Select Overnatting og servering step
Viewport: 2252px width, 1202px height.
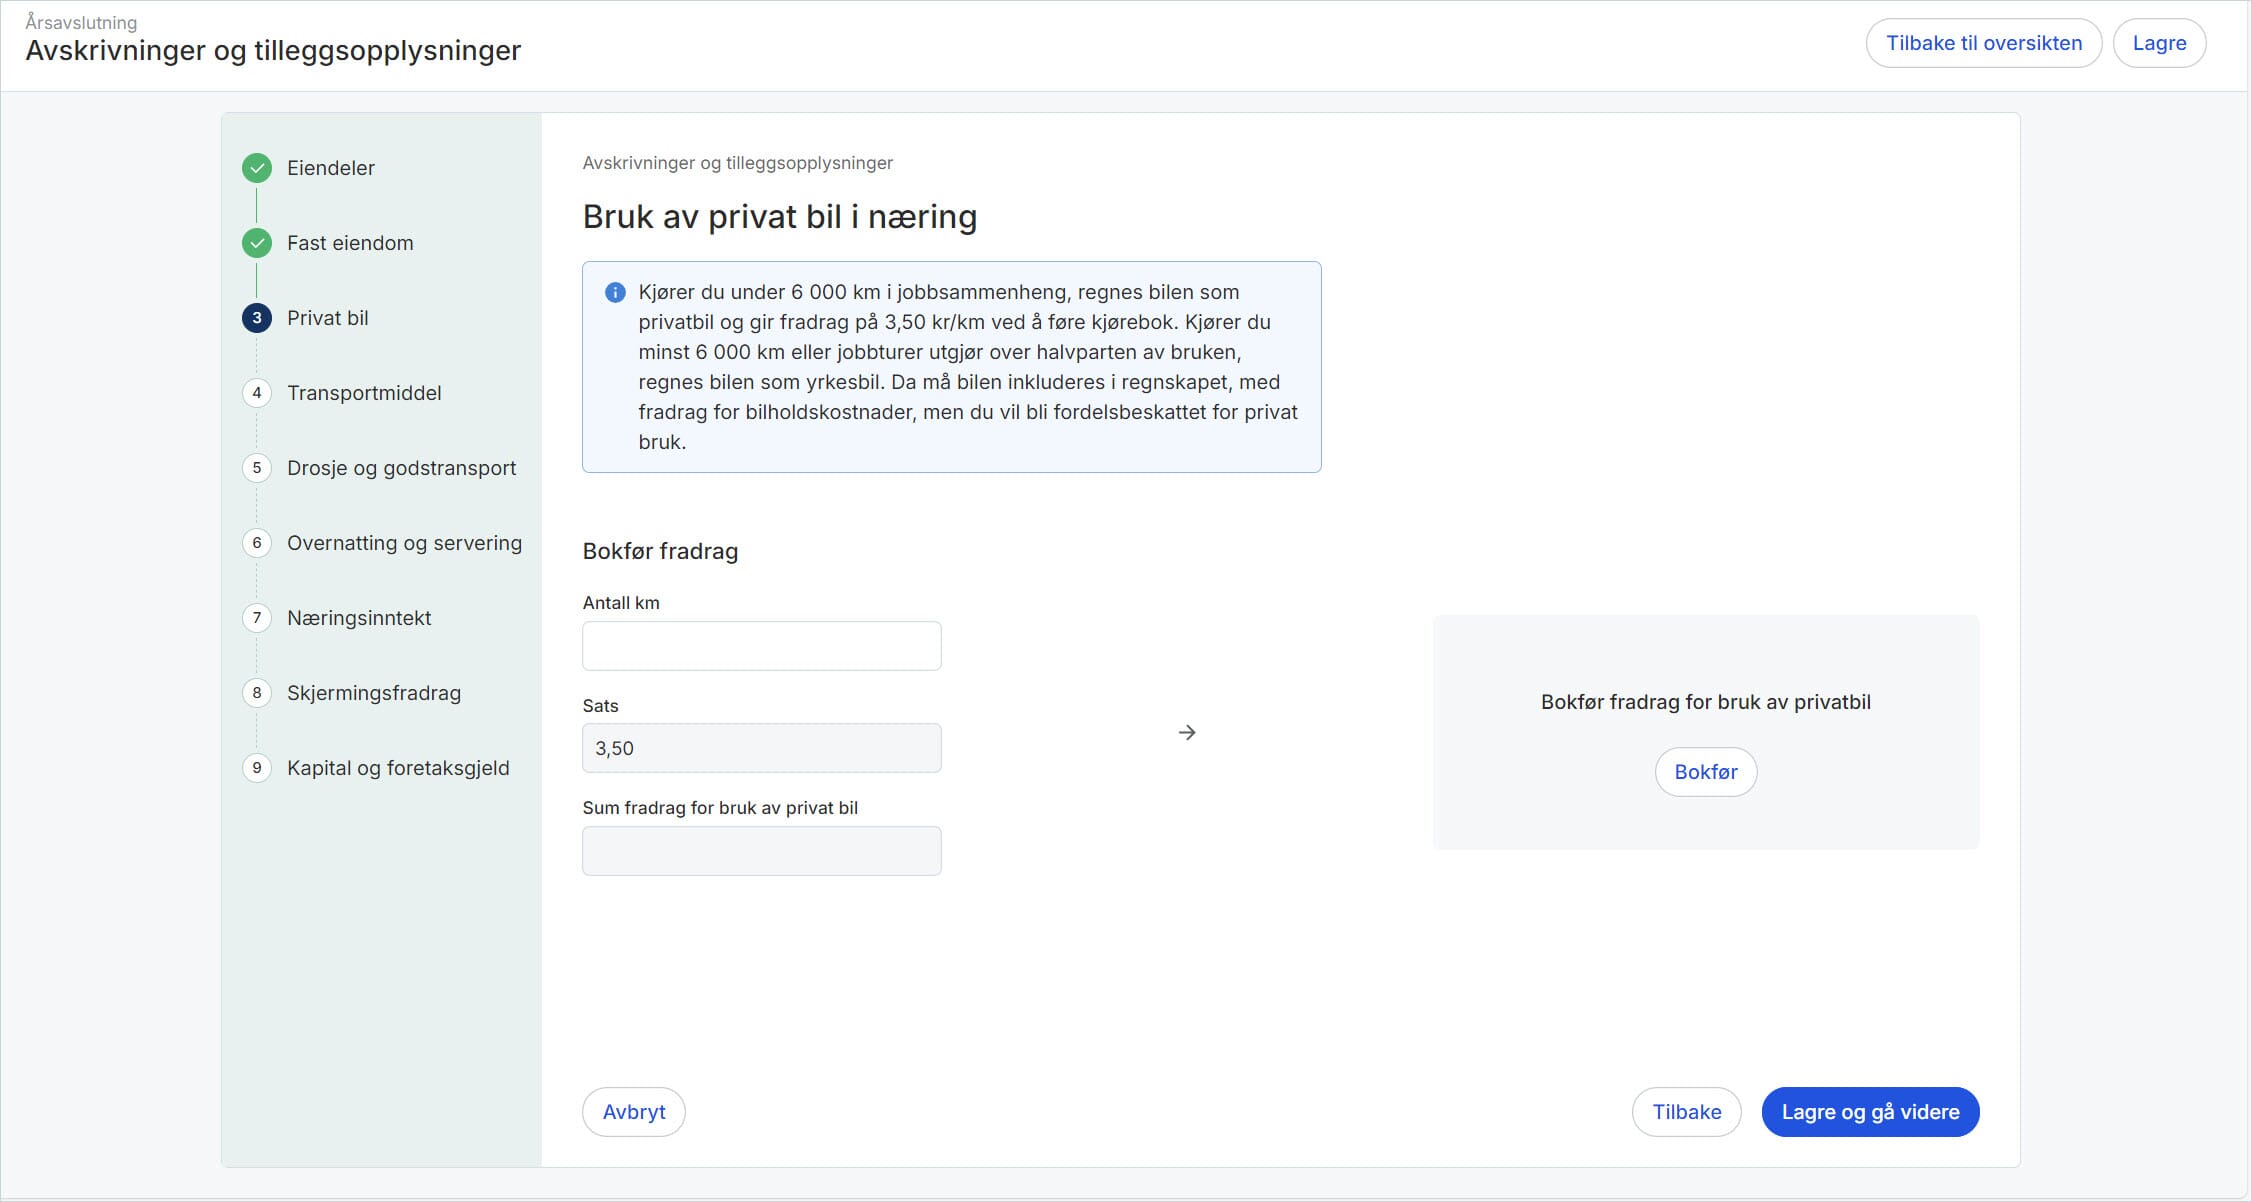404,543
